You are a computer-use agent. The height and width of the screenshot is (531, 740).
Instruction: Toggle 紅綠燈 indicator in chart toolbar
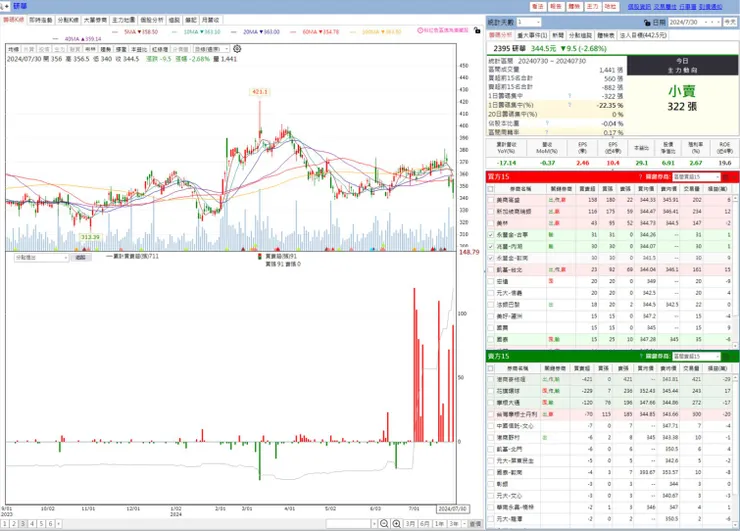(160, 49)
